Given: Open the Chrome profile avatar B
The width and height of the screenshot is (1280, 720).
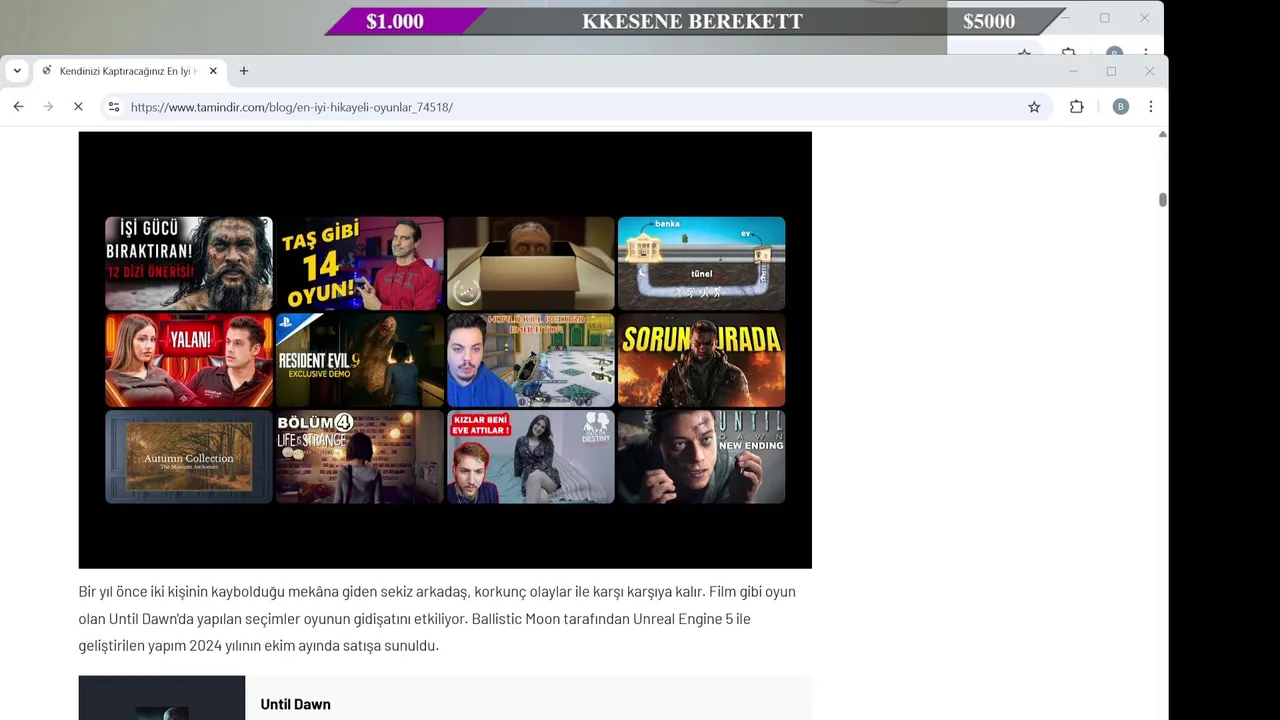Looking at the screenshot, I should [1121, 107].
